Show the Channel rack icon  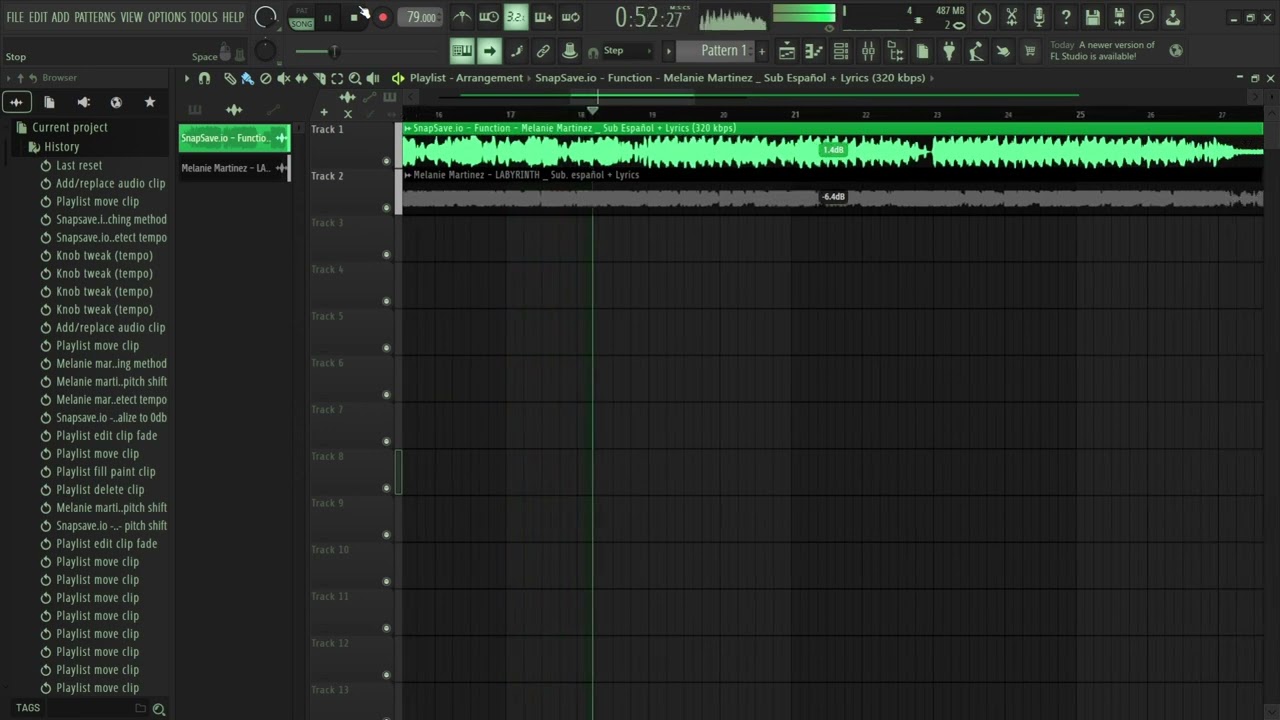pyautogui.click(x=841, y=51)
